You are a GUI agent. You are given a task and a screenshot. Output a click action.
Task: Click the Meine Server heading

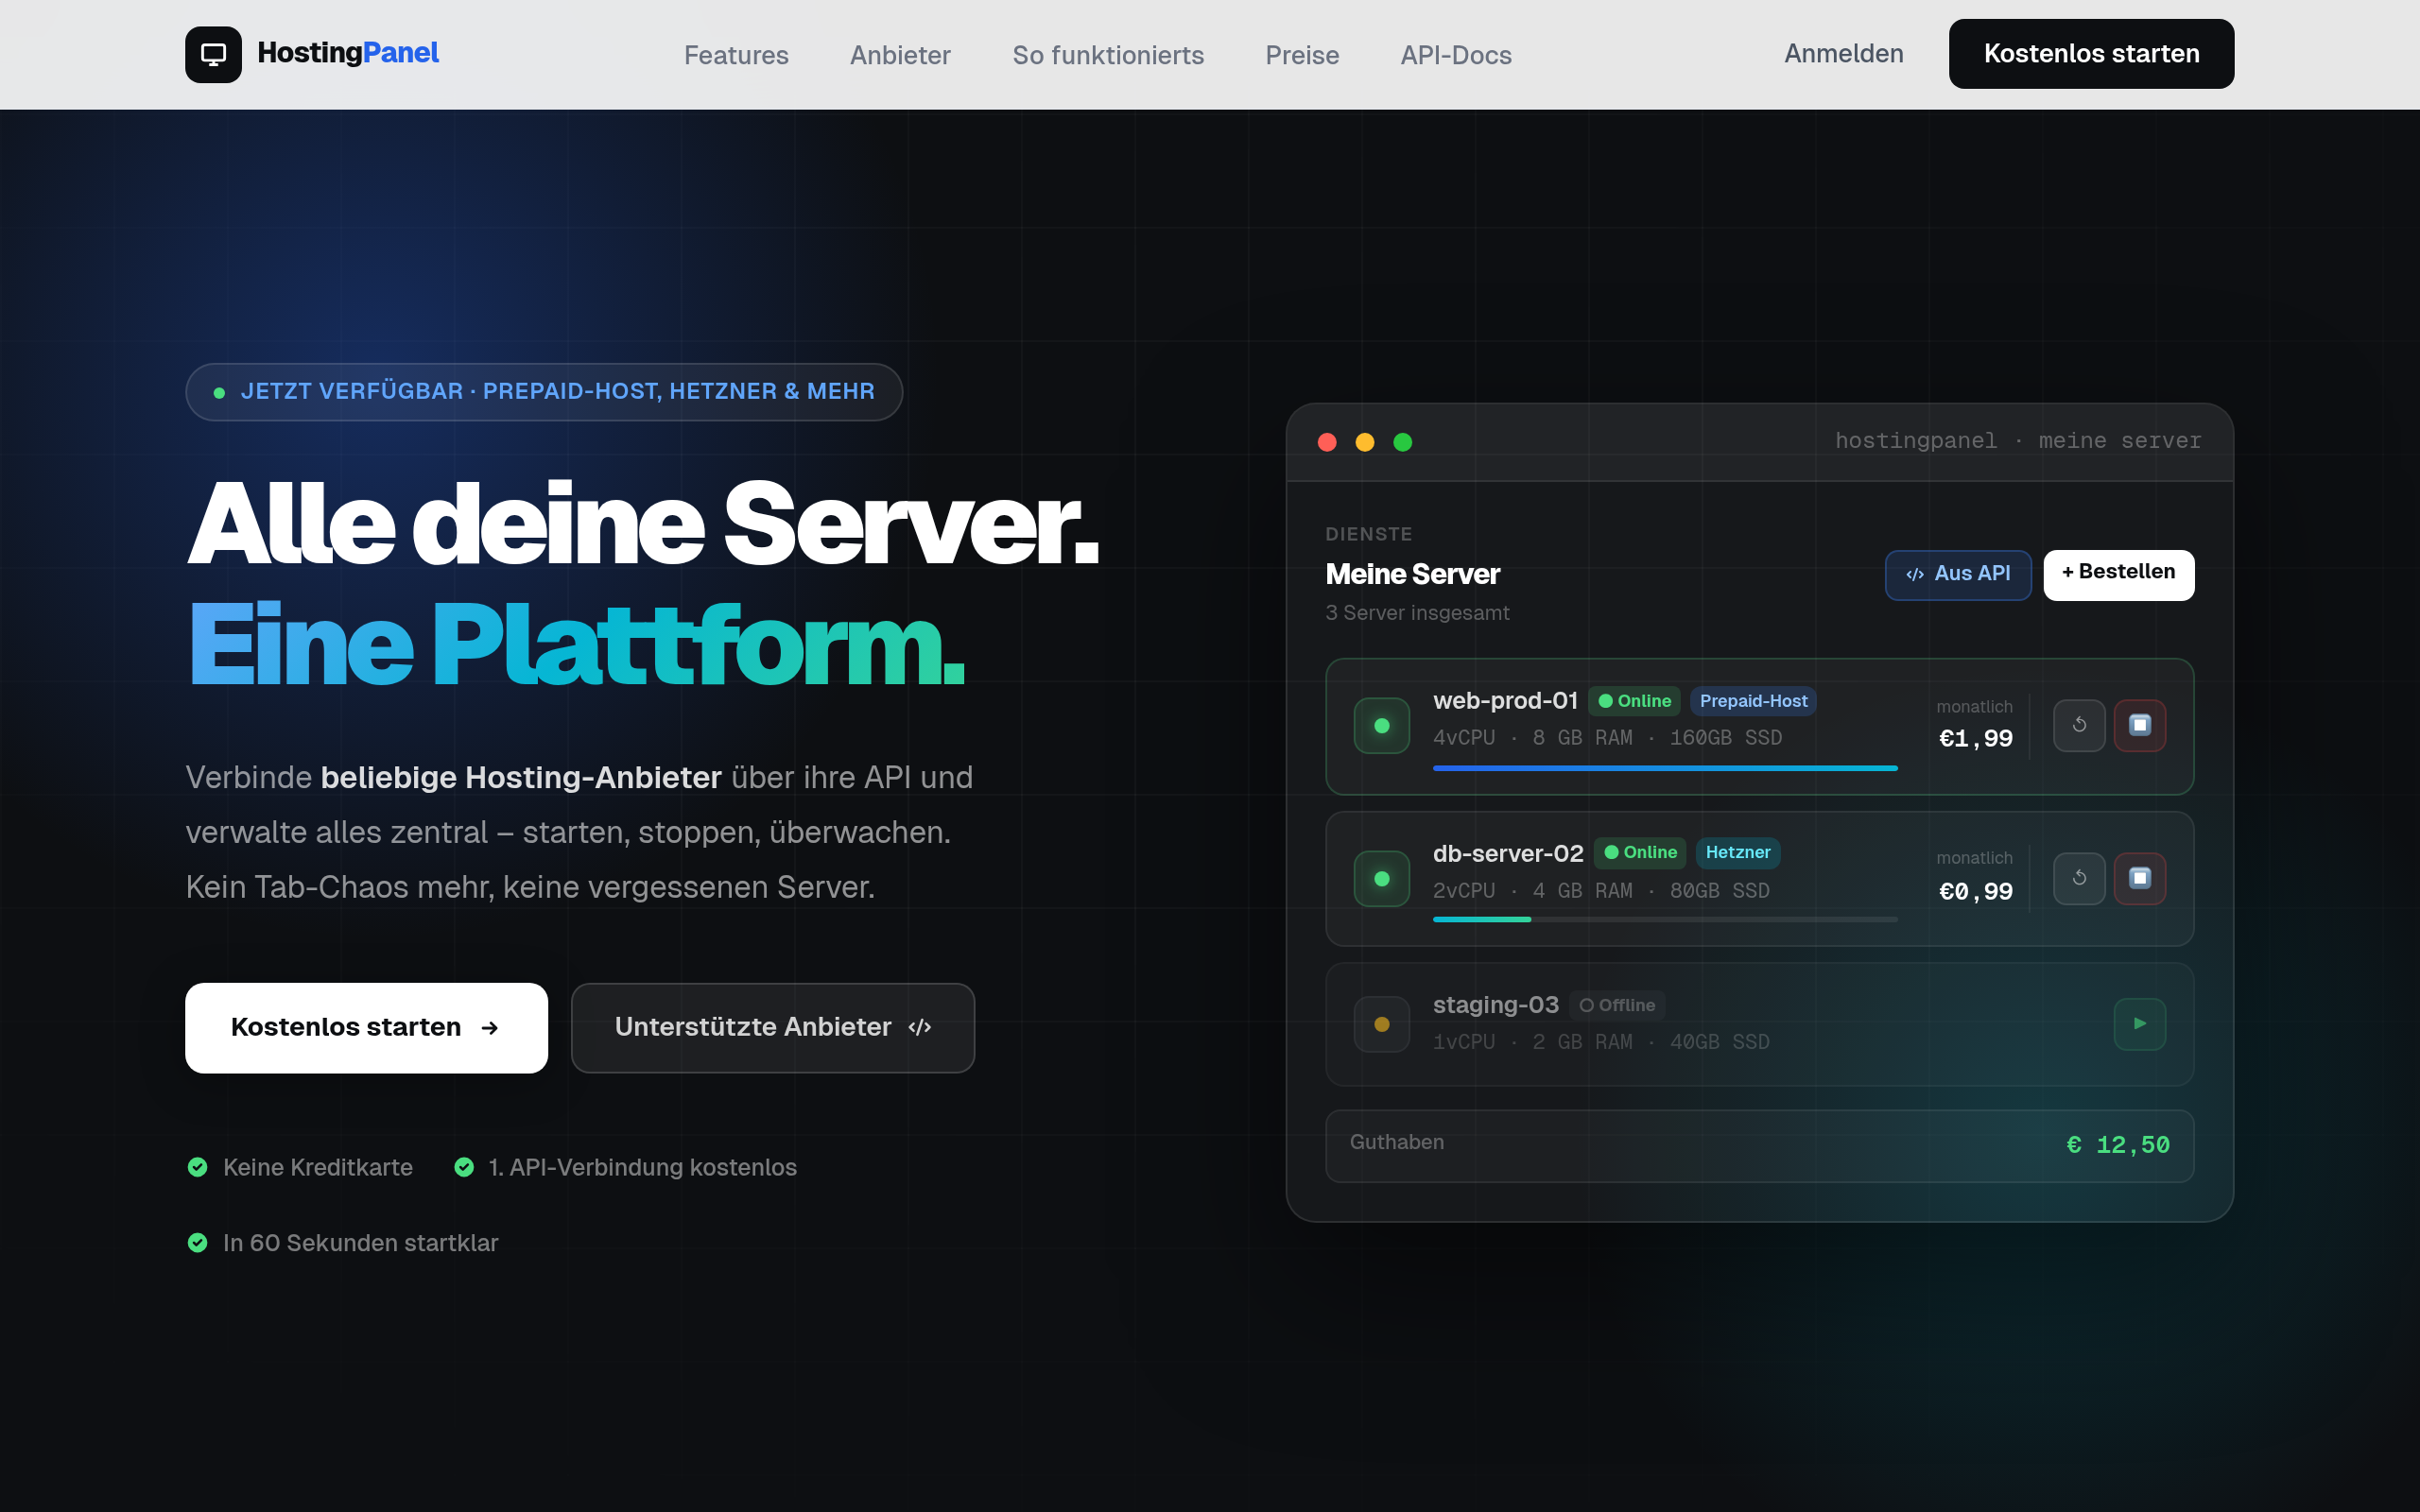(x=1413, y=574)
